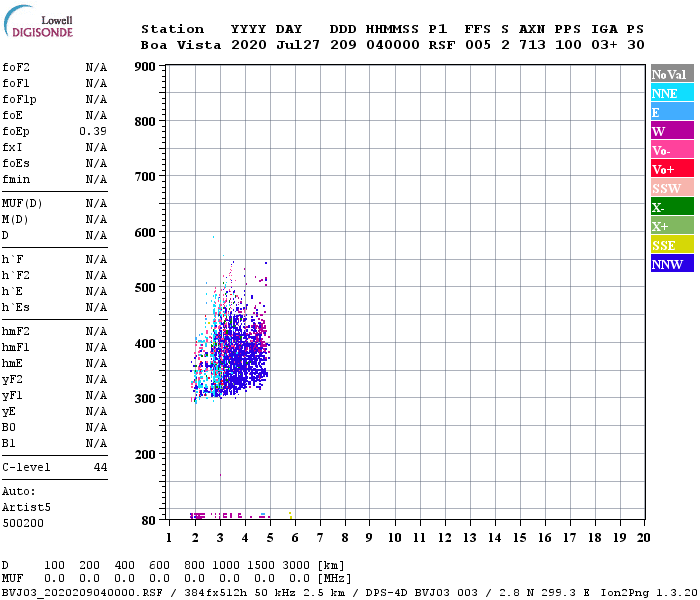Screen dimensions: 700x600
Task: Click the h`F2 parameter label
Action: [x=16, y=275]
